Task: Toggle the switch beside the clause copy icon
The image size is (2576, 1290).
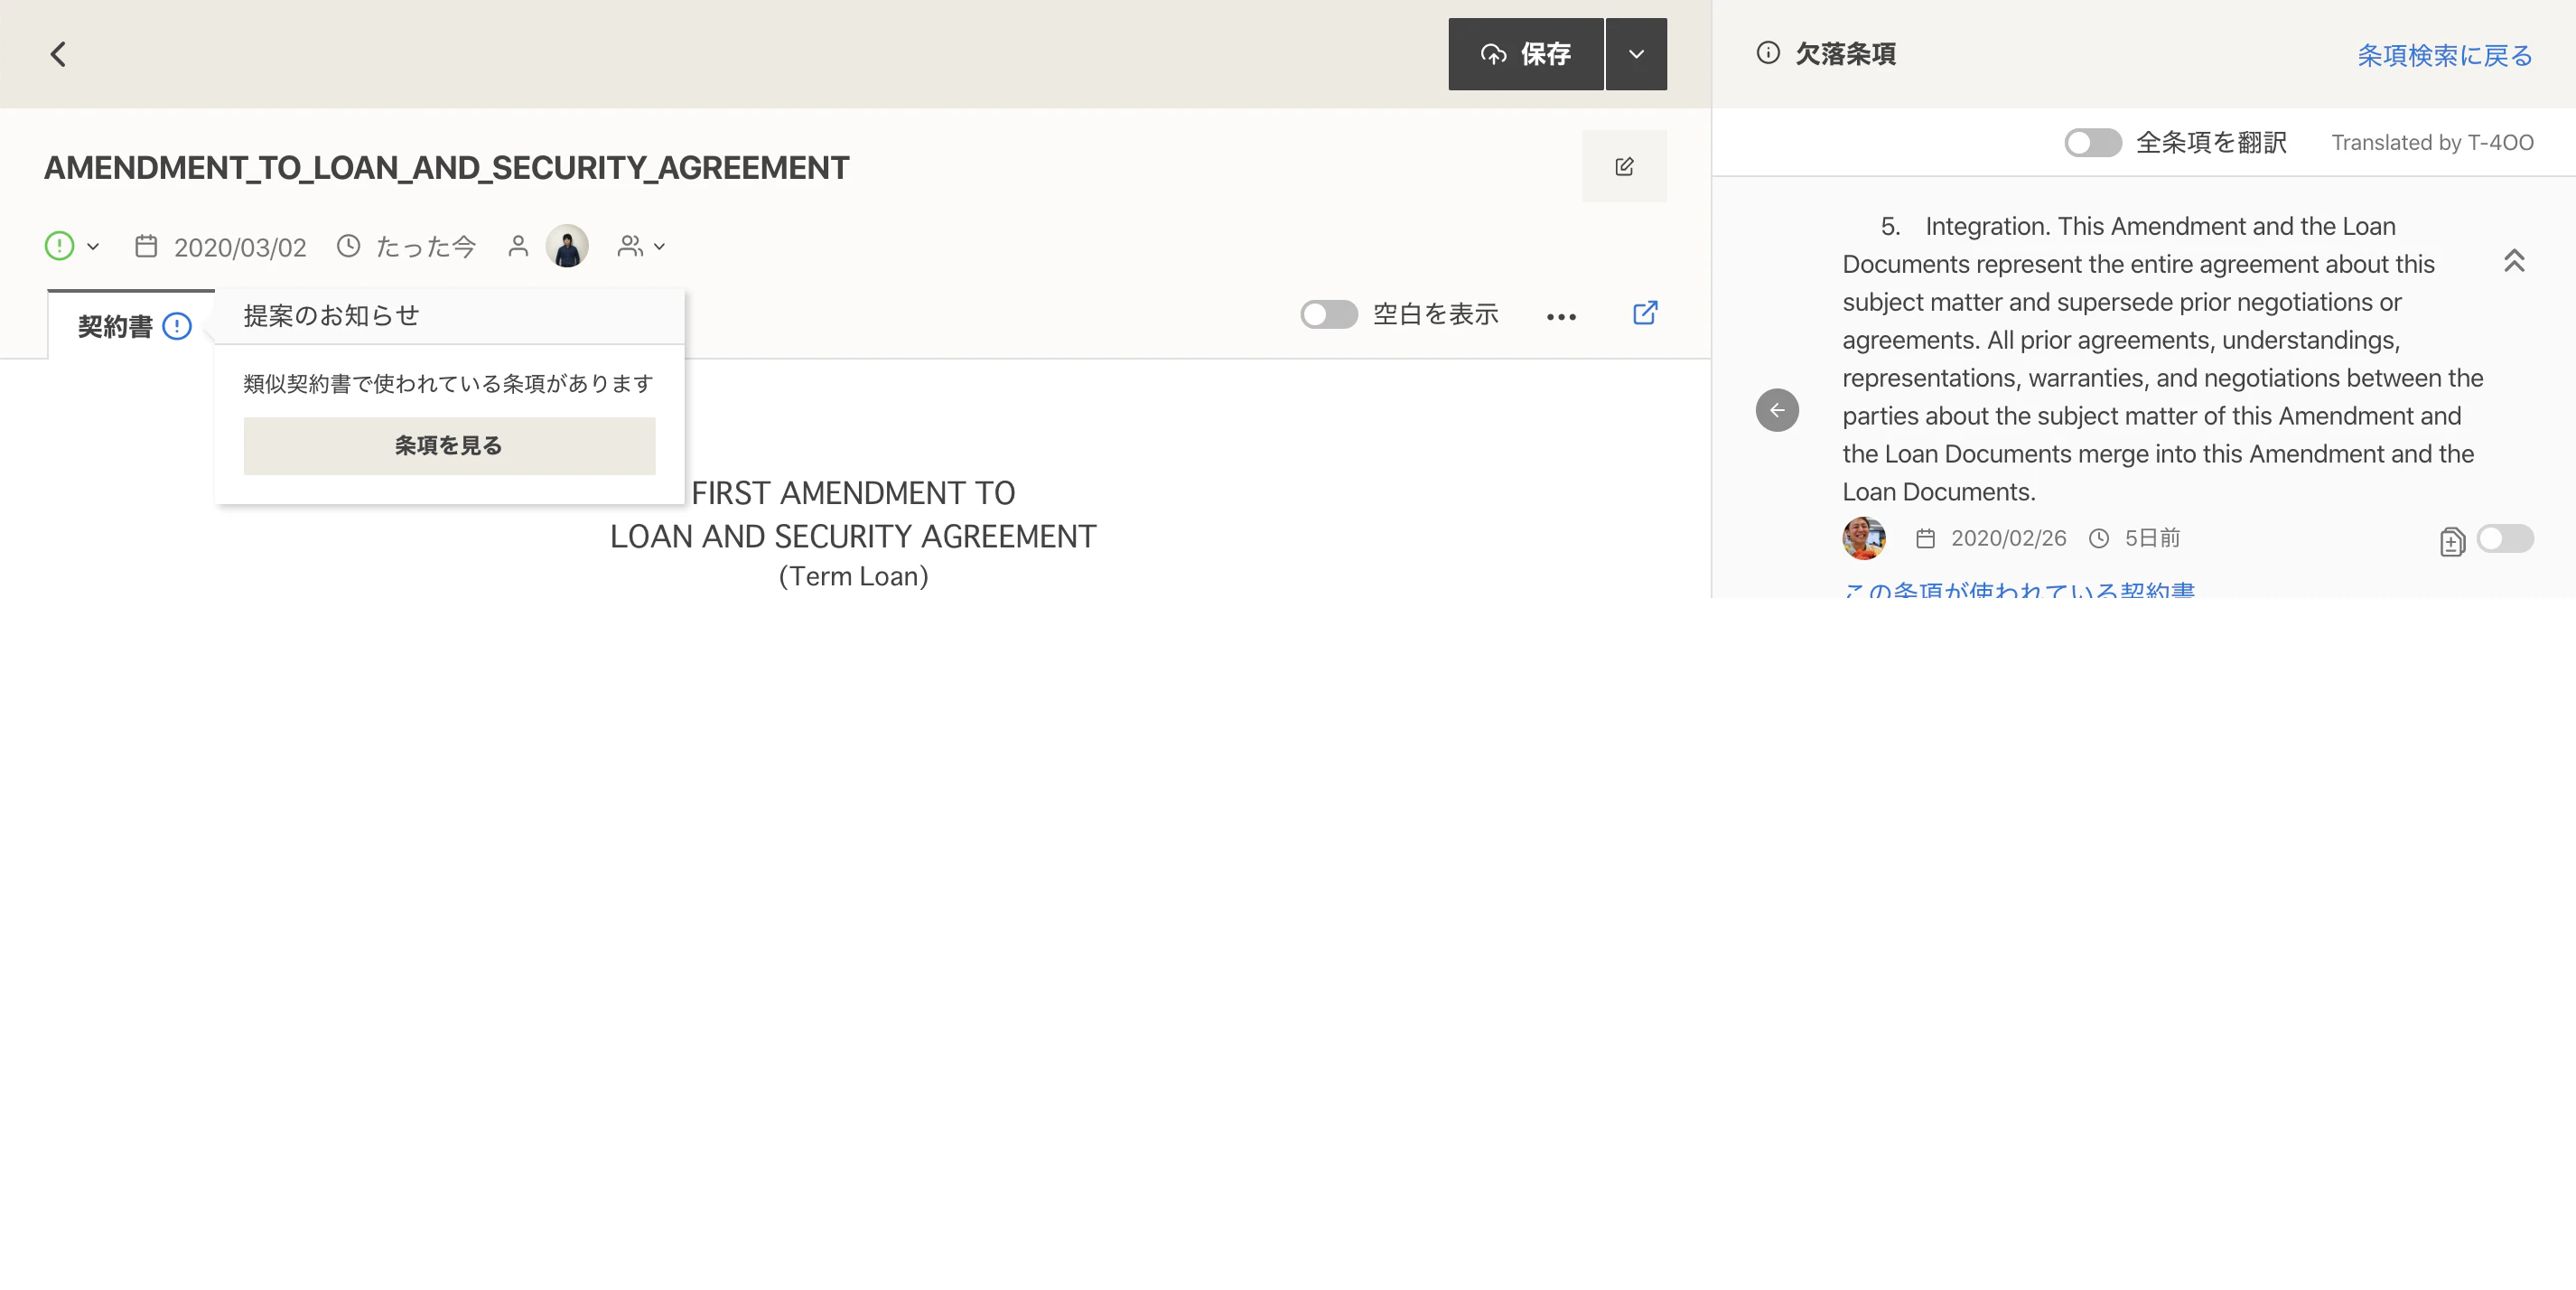Action: tap(2505, 539)
